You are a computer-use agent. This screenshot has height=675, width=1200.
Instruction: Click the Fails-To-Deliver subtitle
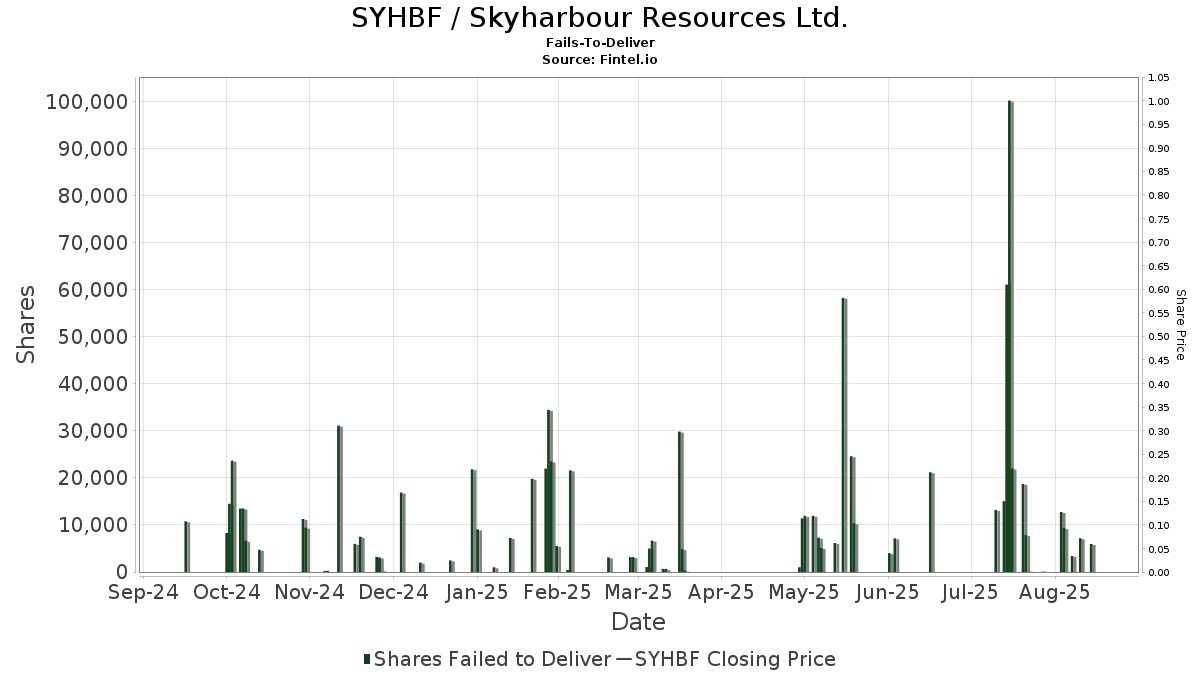[x=600, y=43]
